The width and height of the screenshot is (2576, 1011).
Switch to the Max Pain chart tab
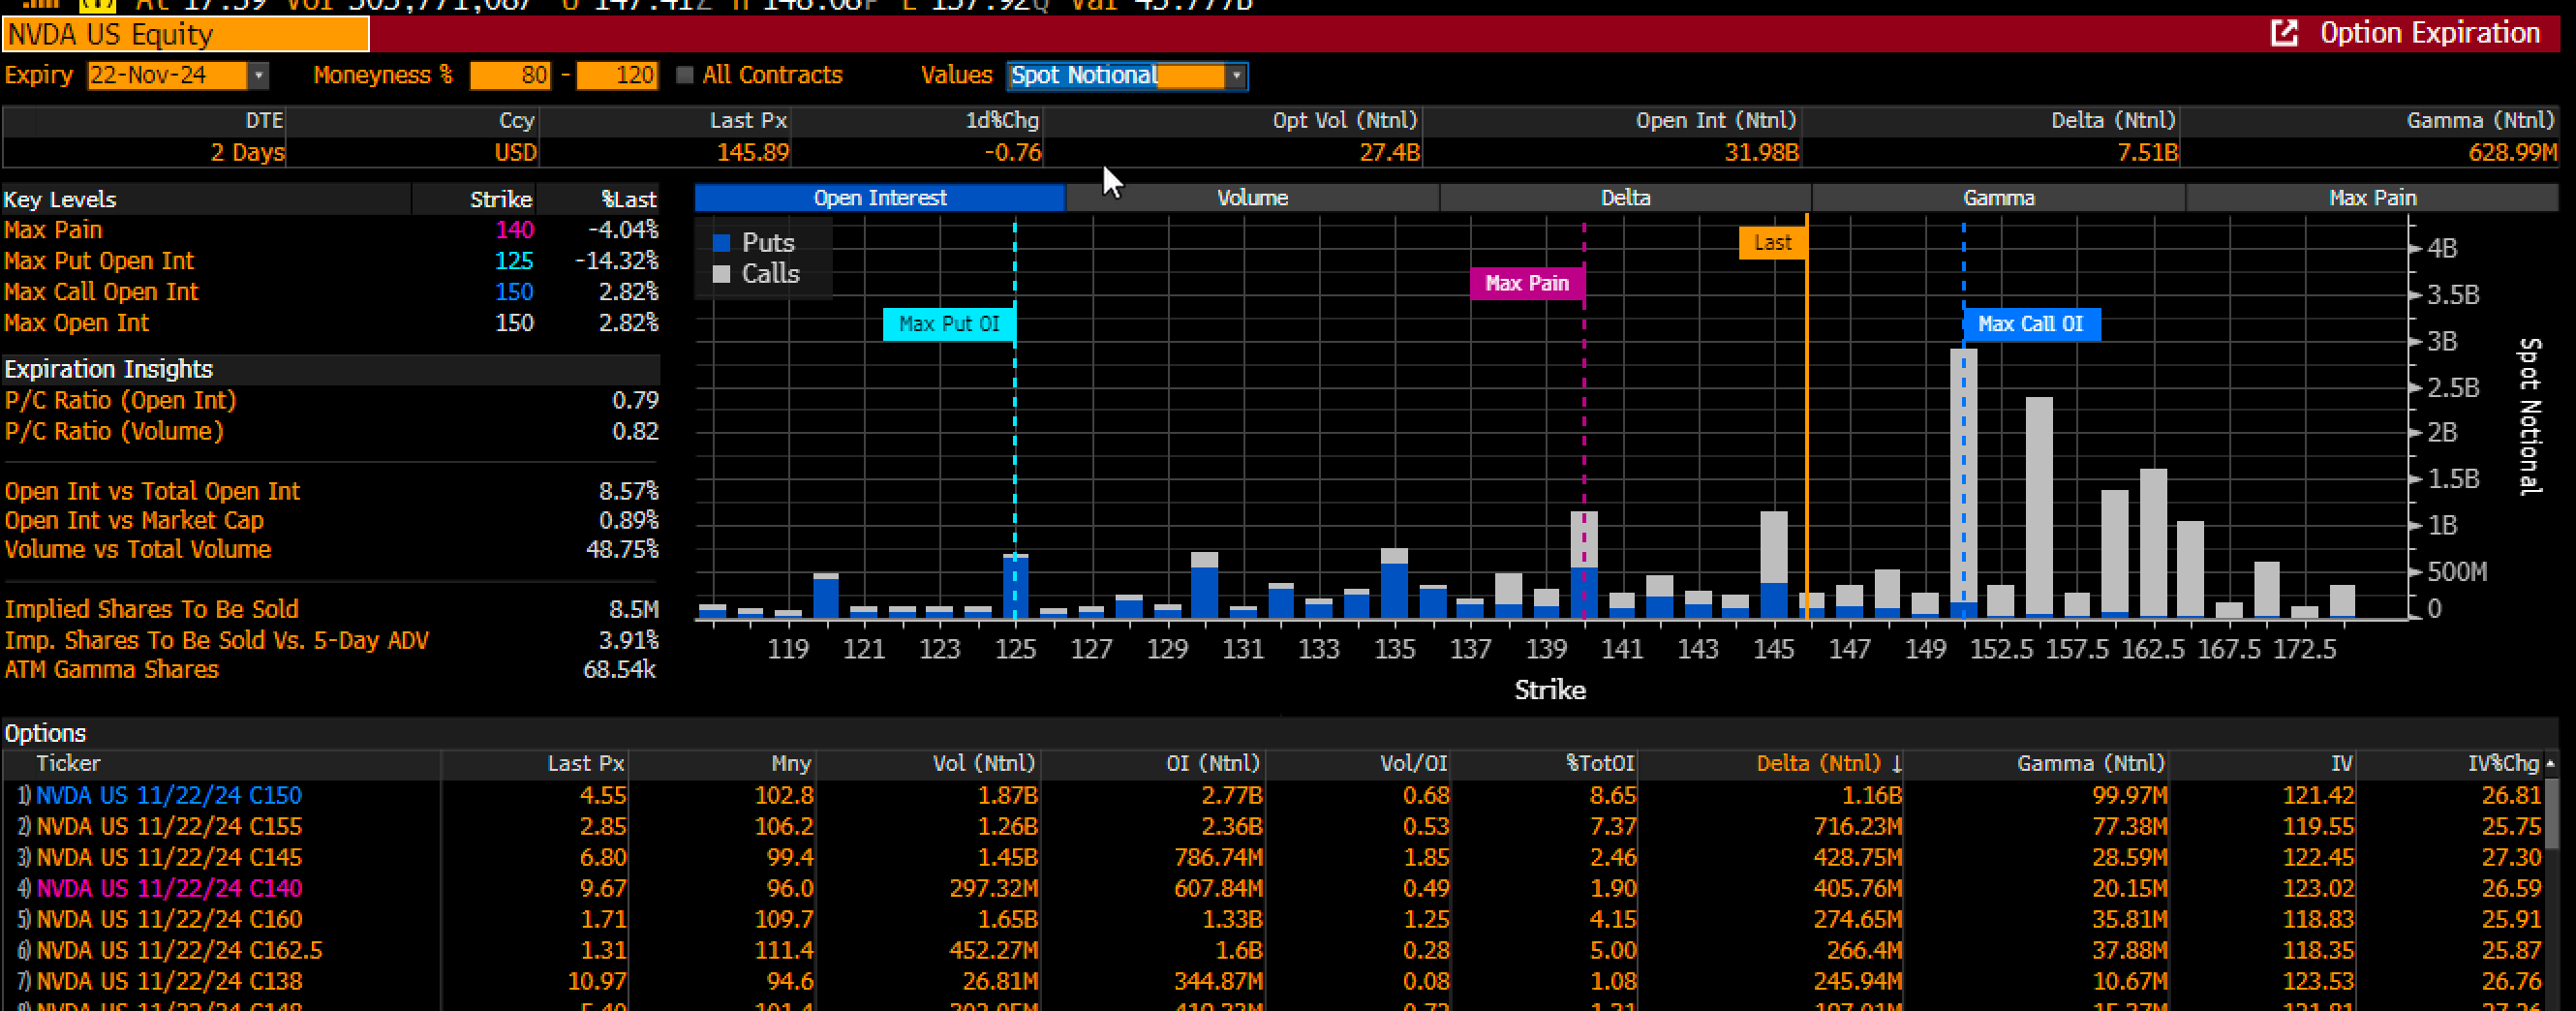click(2372, 198)
